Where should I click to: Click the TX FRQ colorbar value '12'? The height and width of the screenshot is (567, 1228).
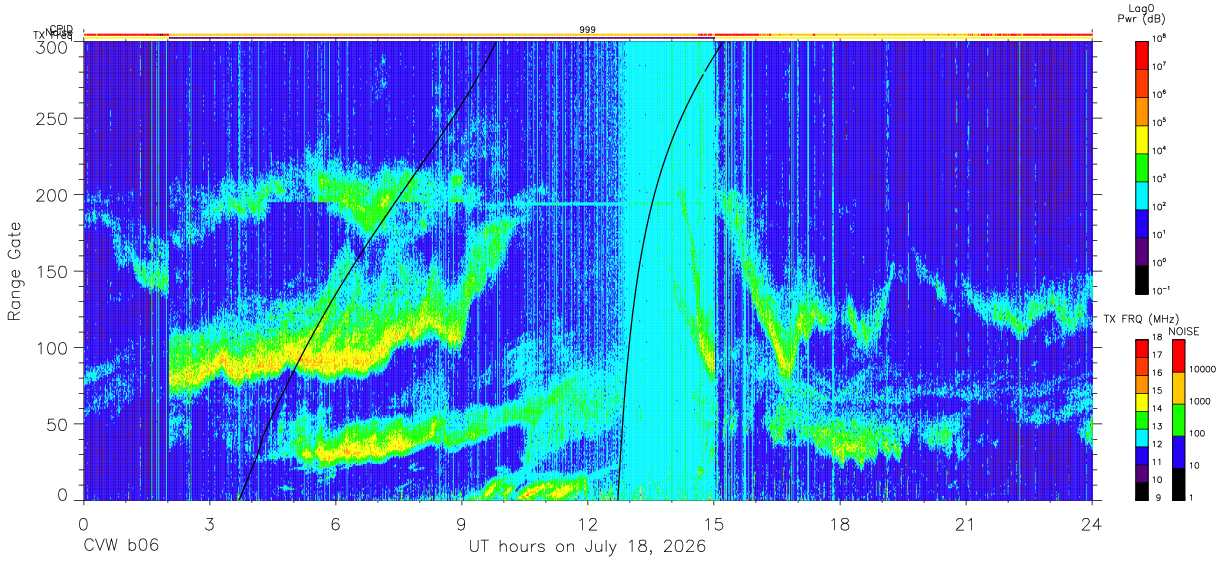point(1157,444)
